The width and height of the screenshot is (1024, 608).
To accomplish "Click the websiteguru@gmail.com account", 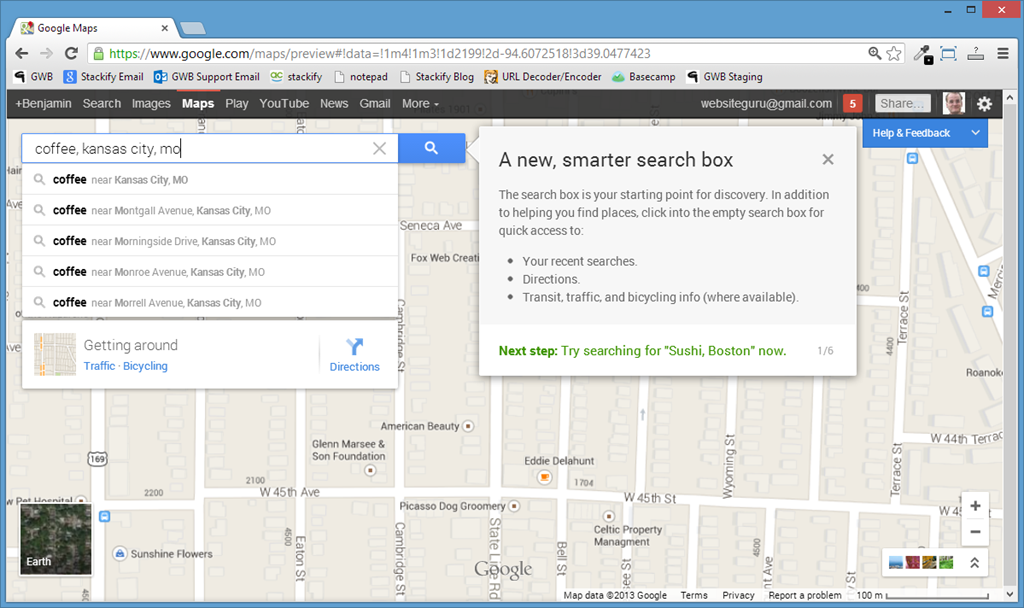I will 766,103.
